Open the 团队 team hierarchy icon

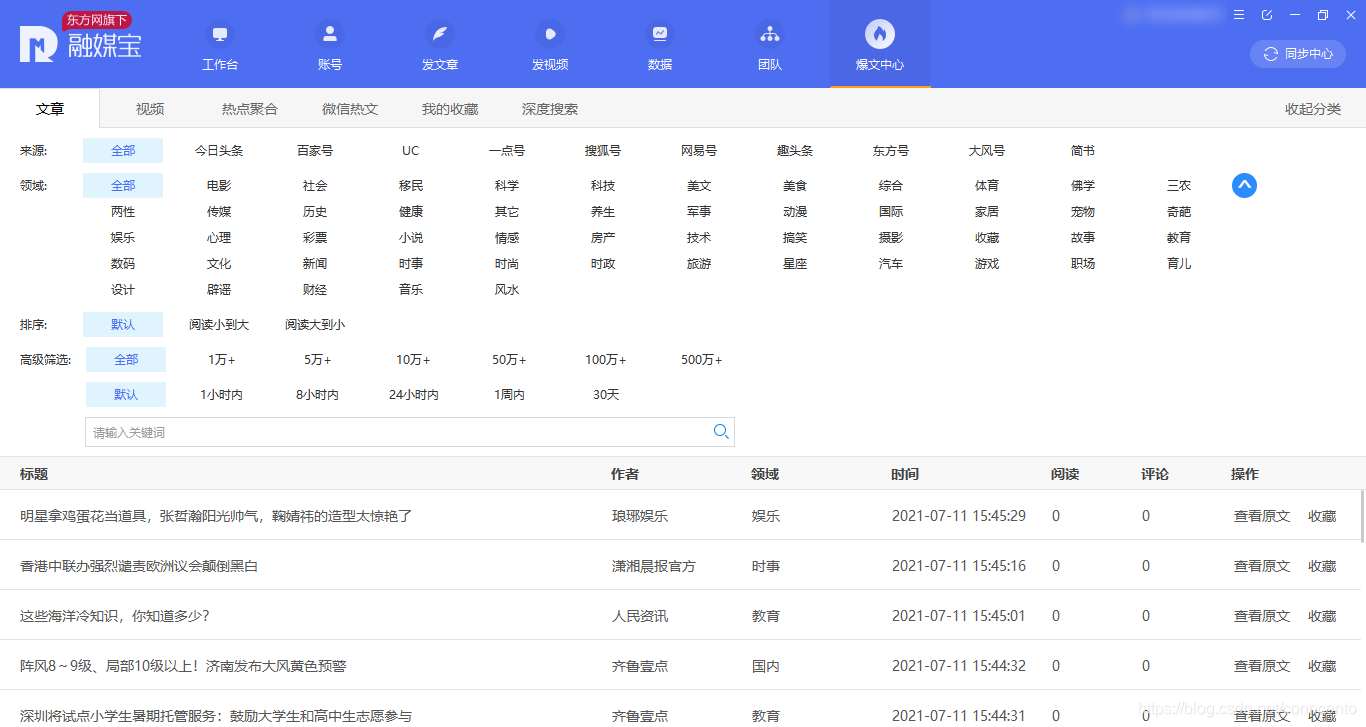coord(770,34)
